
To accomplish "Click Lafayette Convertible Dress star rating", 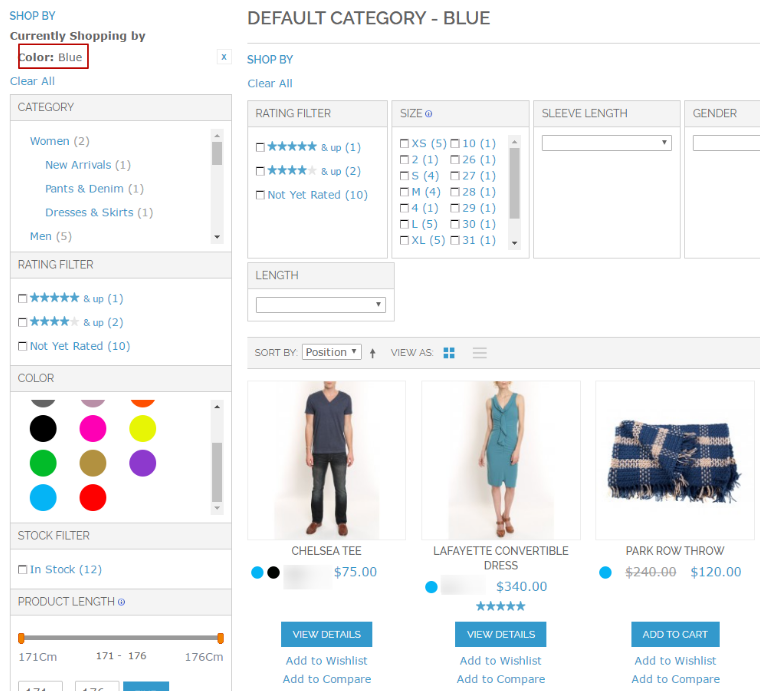I will (x=500, y=606).
